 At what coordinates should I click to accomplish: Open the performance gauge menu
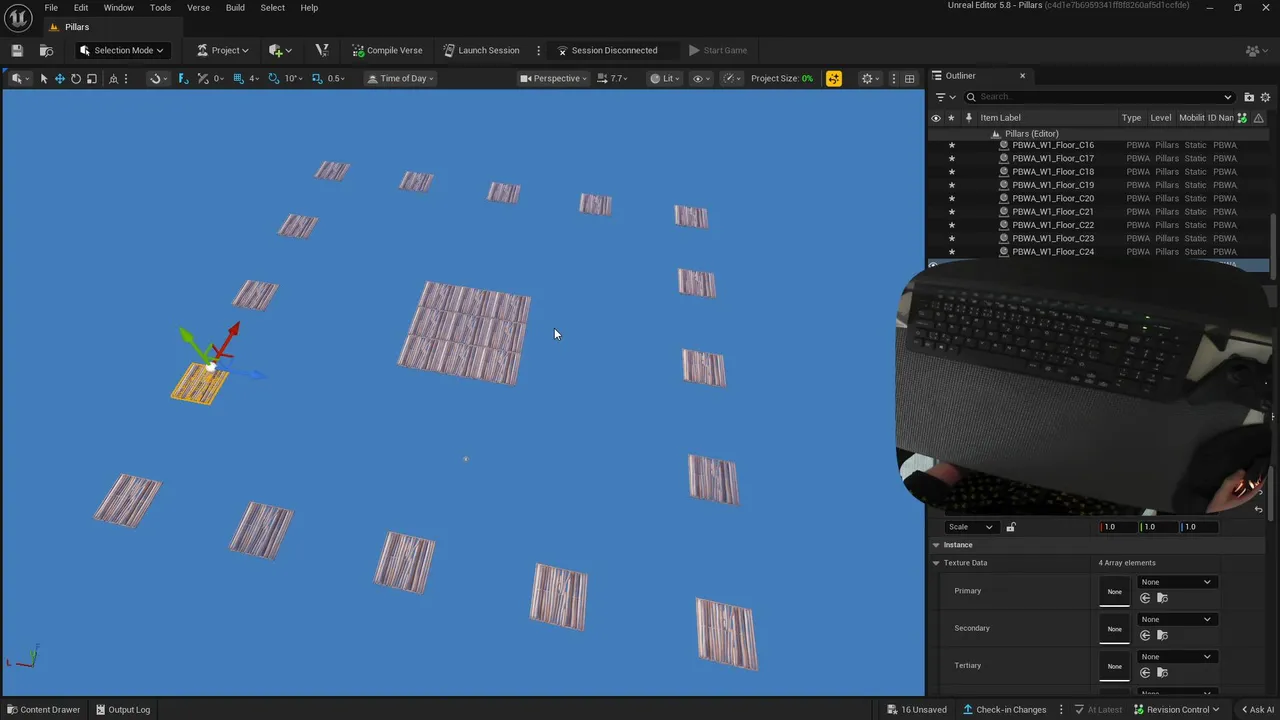point(732,78)
